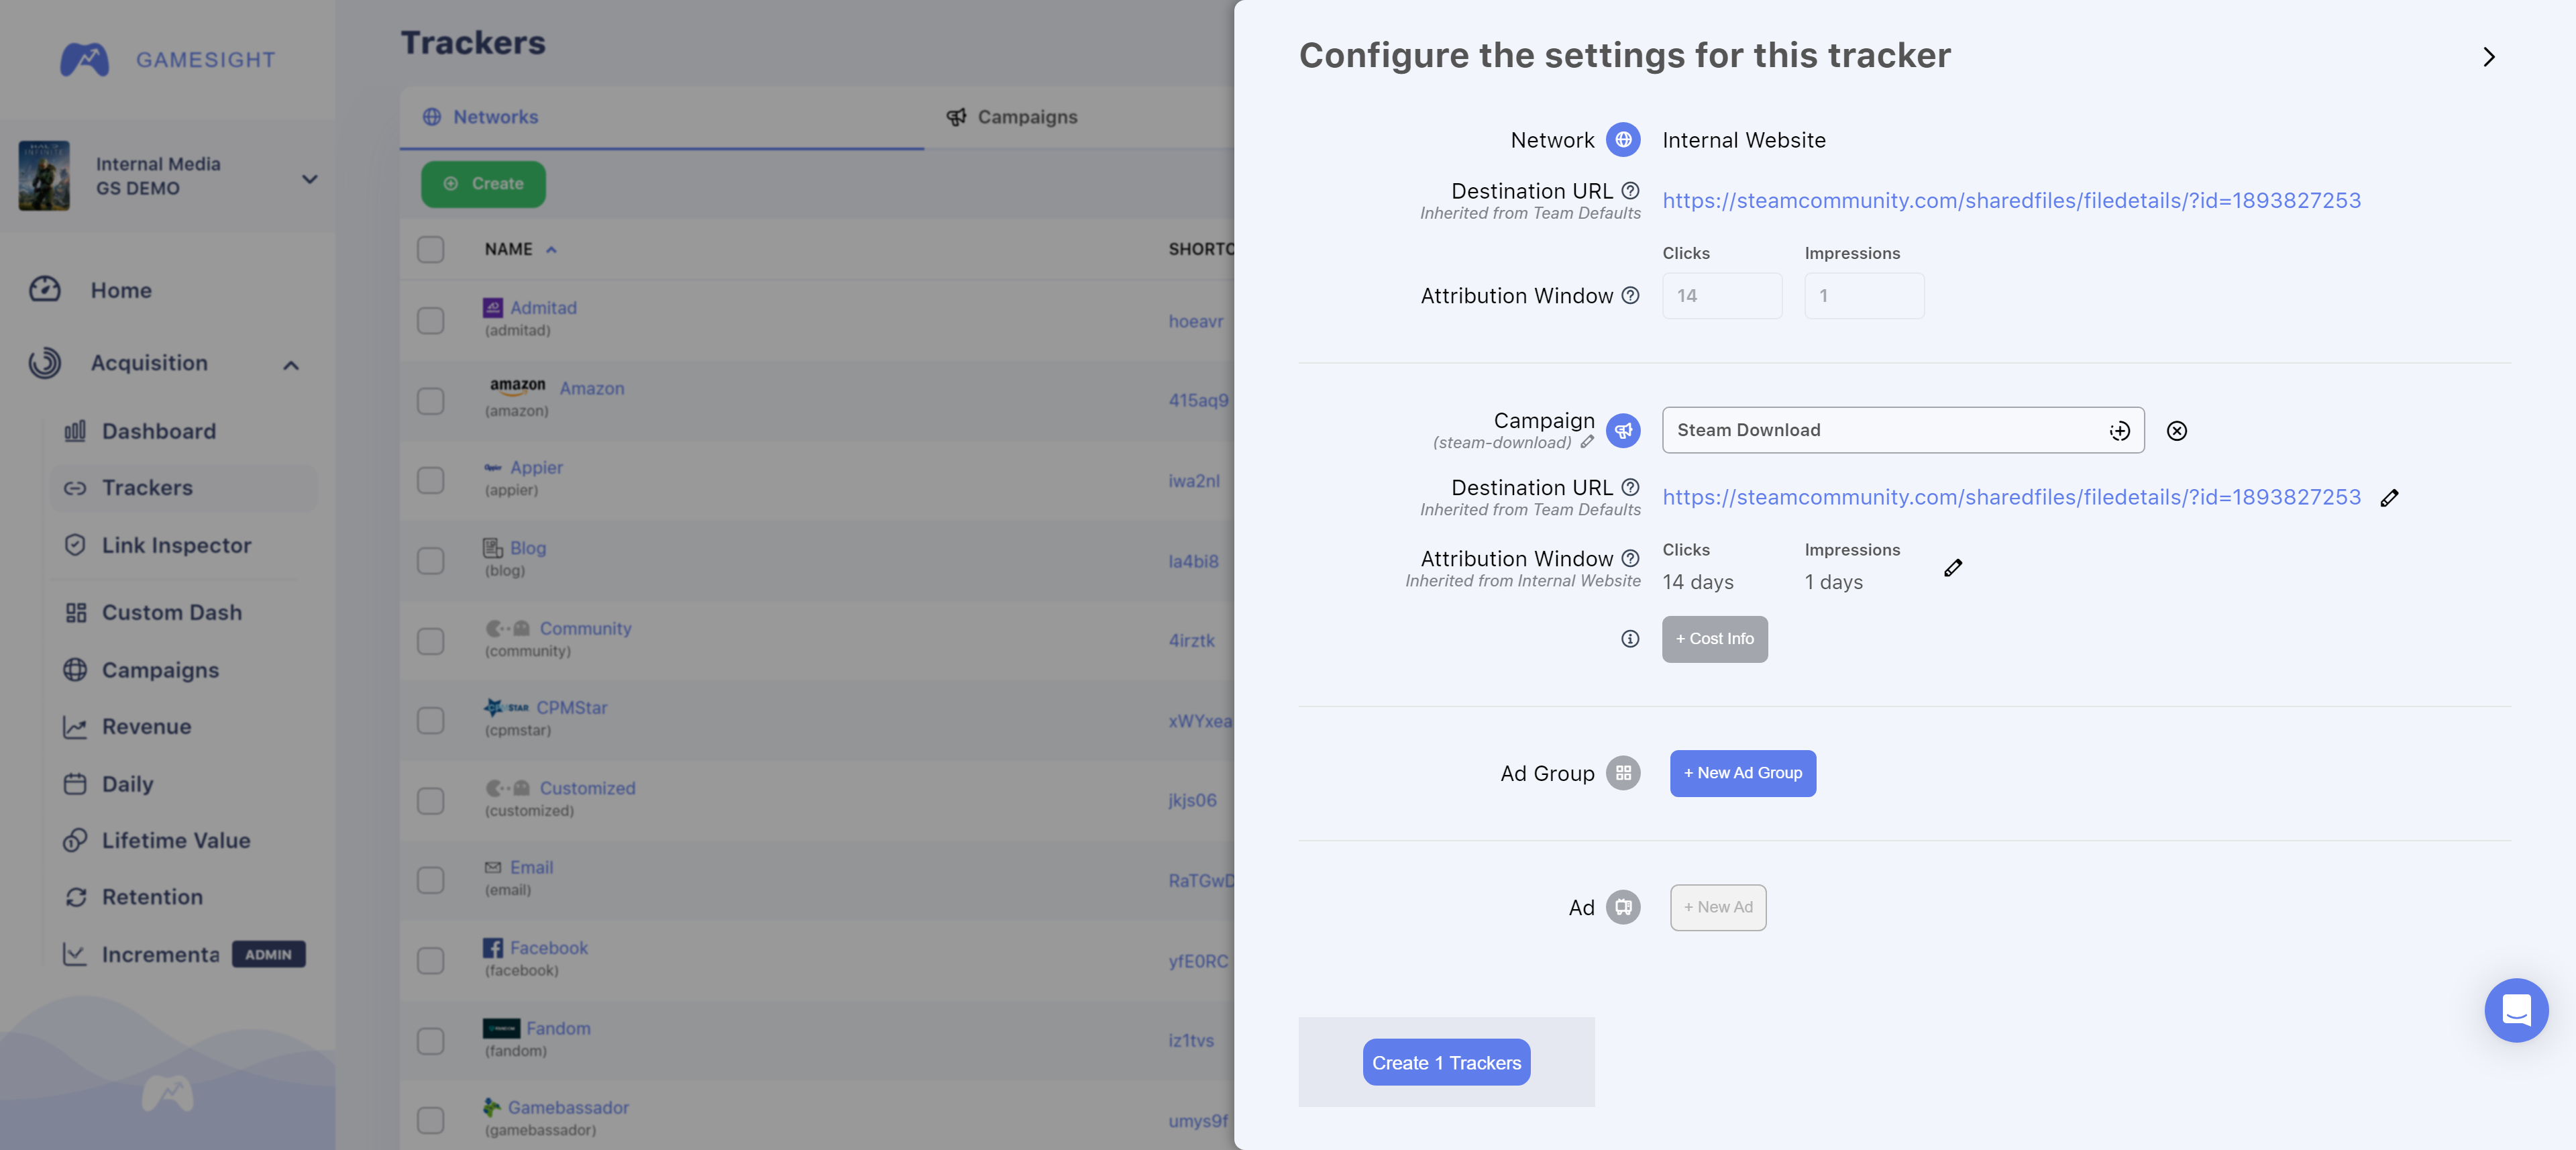The width and height of the screenshot is (2576, 1150).
Task: Open the Facebook network link
Action: point(548,948)
